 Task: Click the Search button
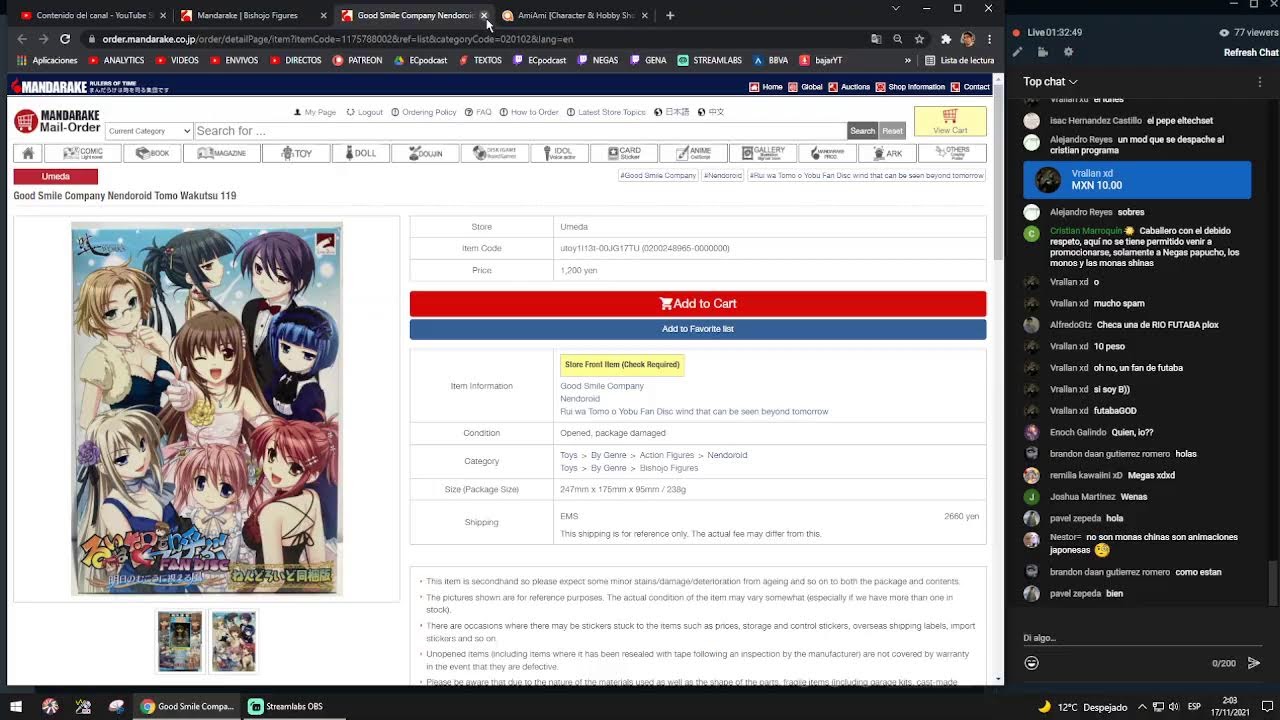862,131
